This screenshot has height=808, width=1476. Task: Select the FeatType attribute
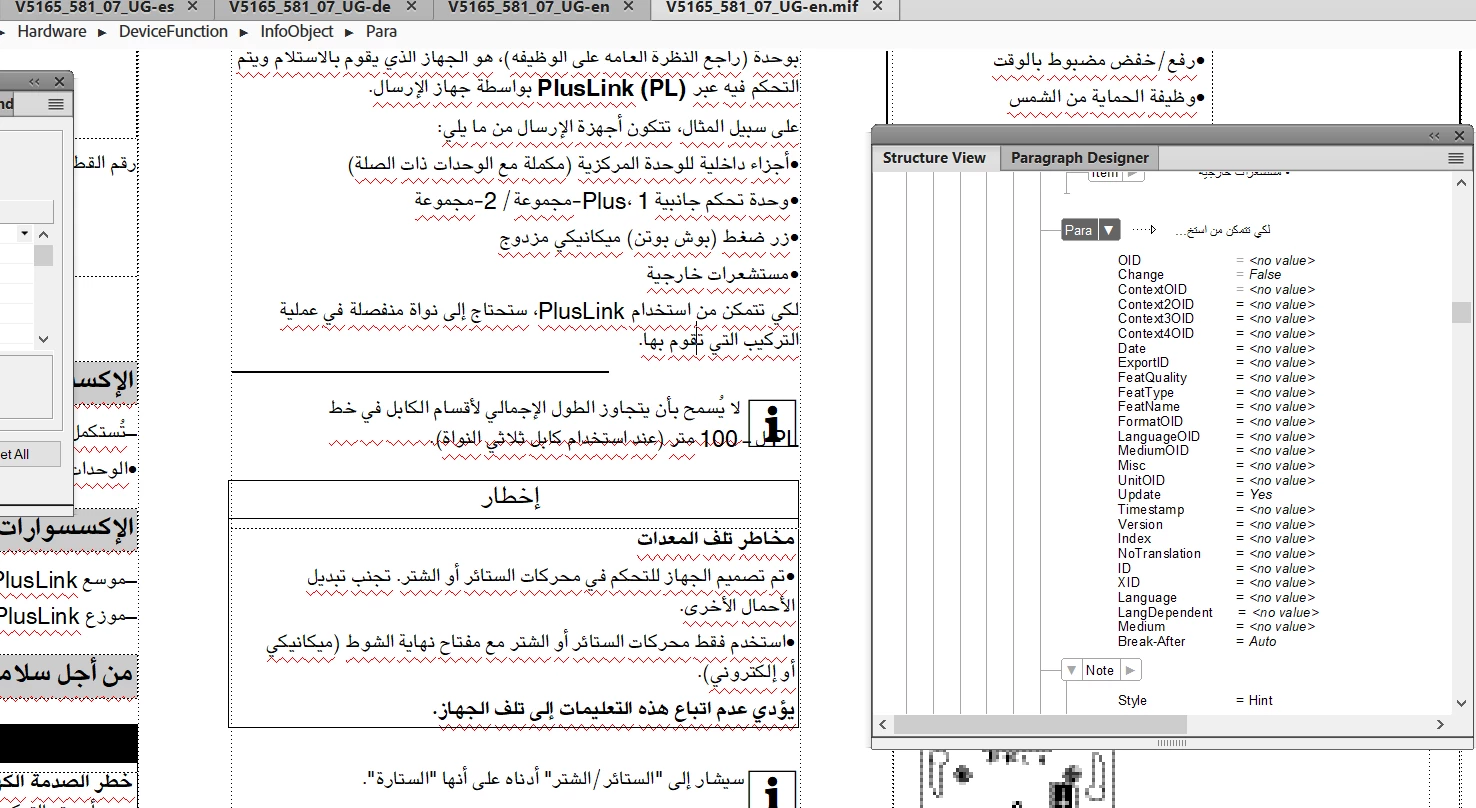point(1216,392)
